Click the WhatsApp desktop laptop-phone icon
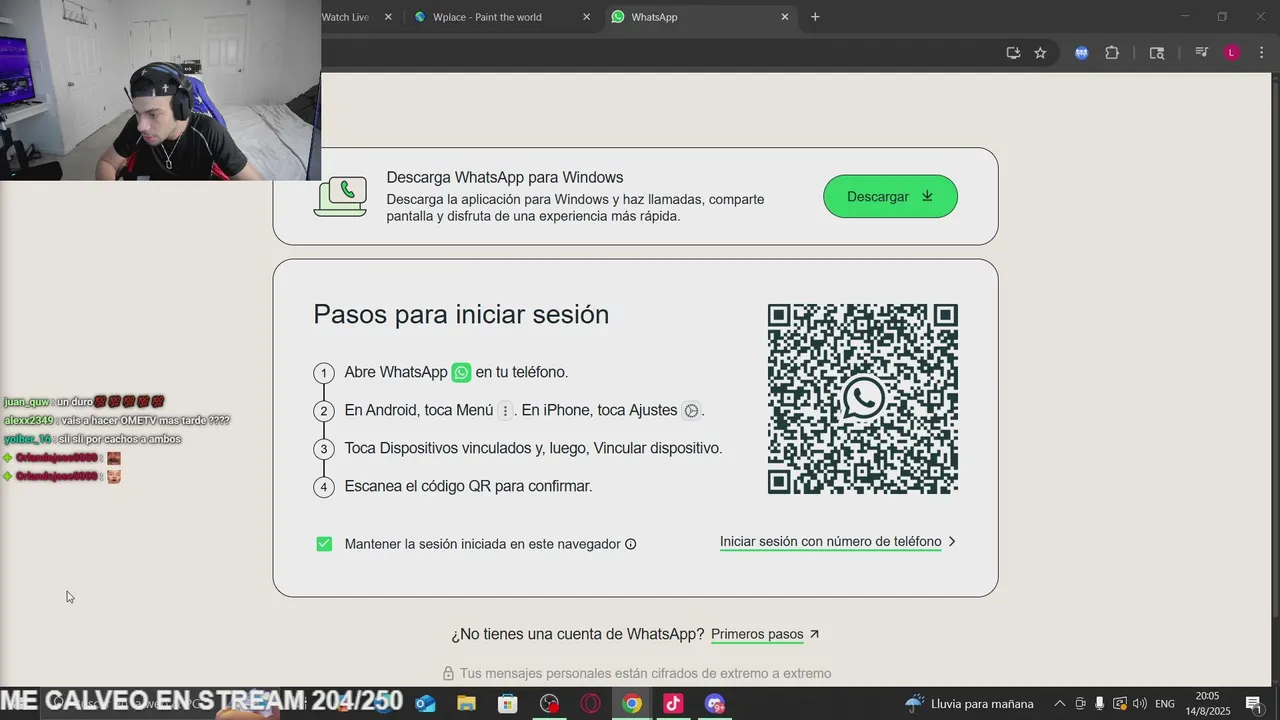Image resolution: width=1280 pixels, height=720 pixels. pos(340,196)
